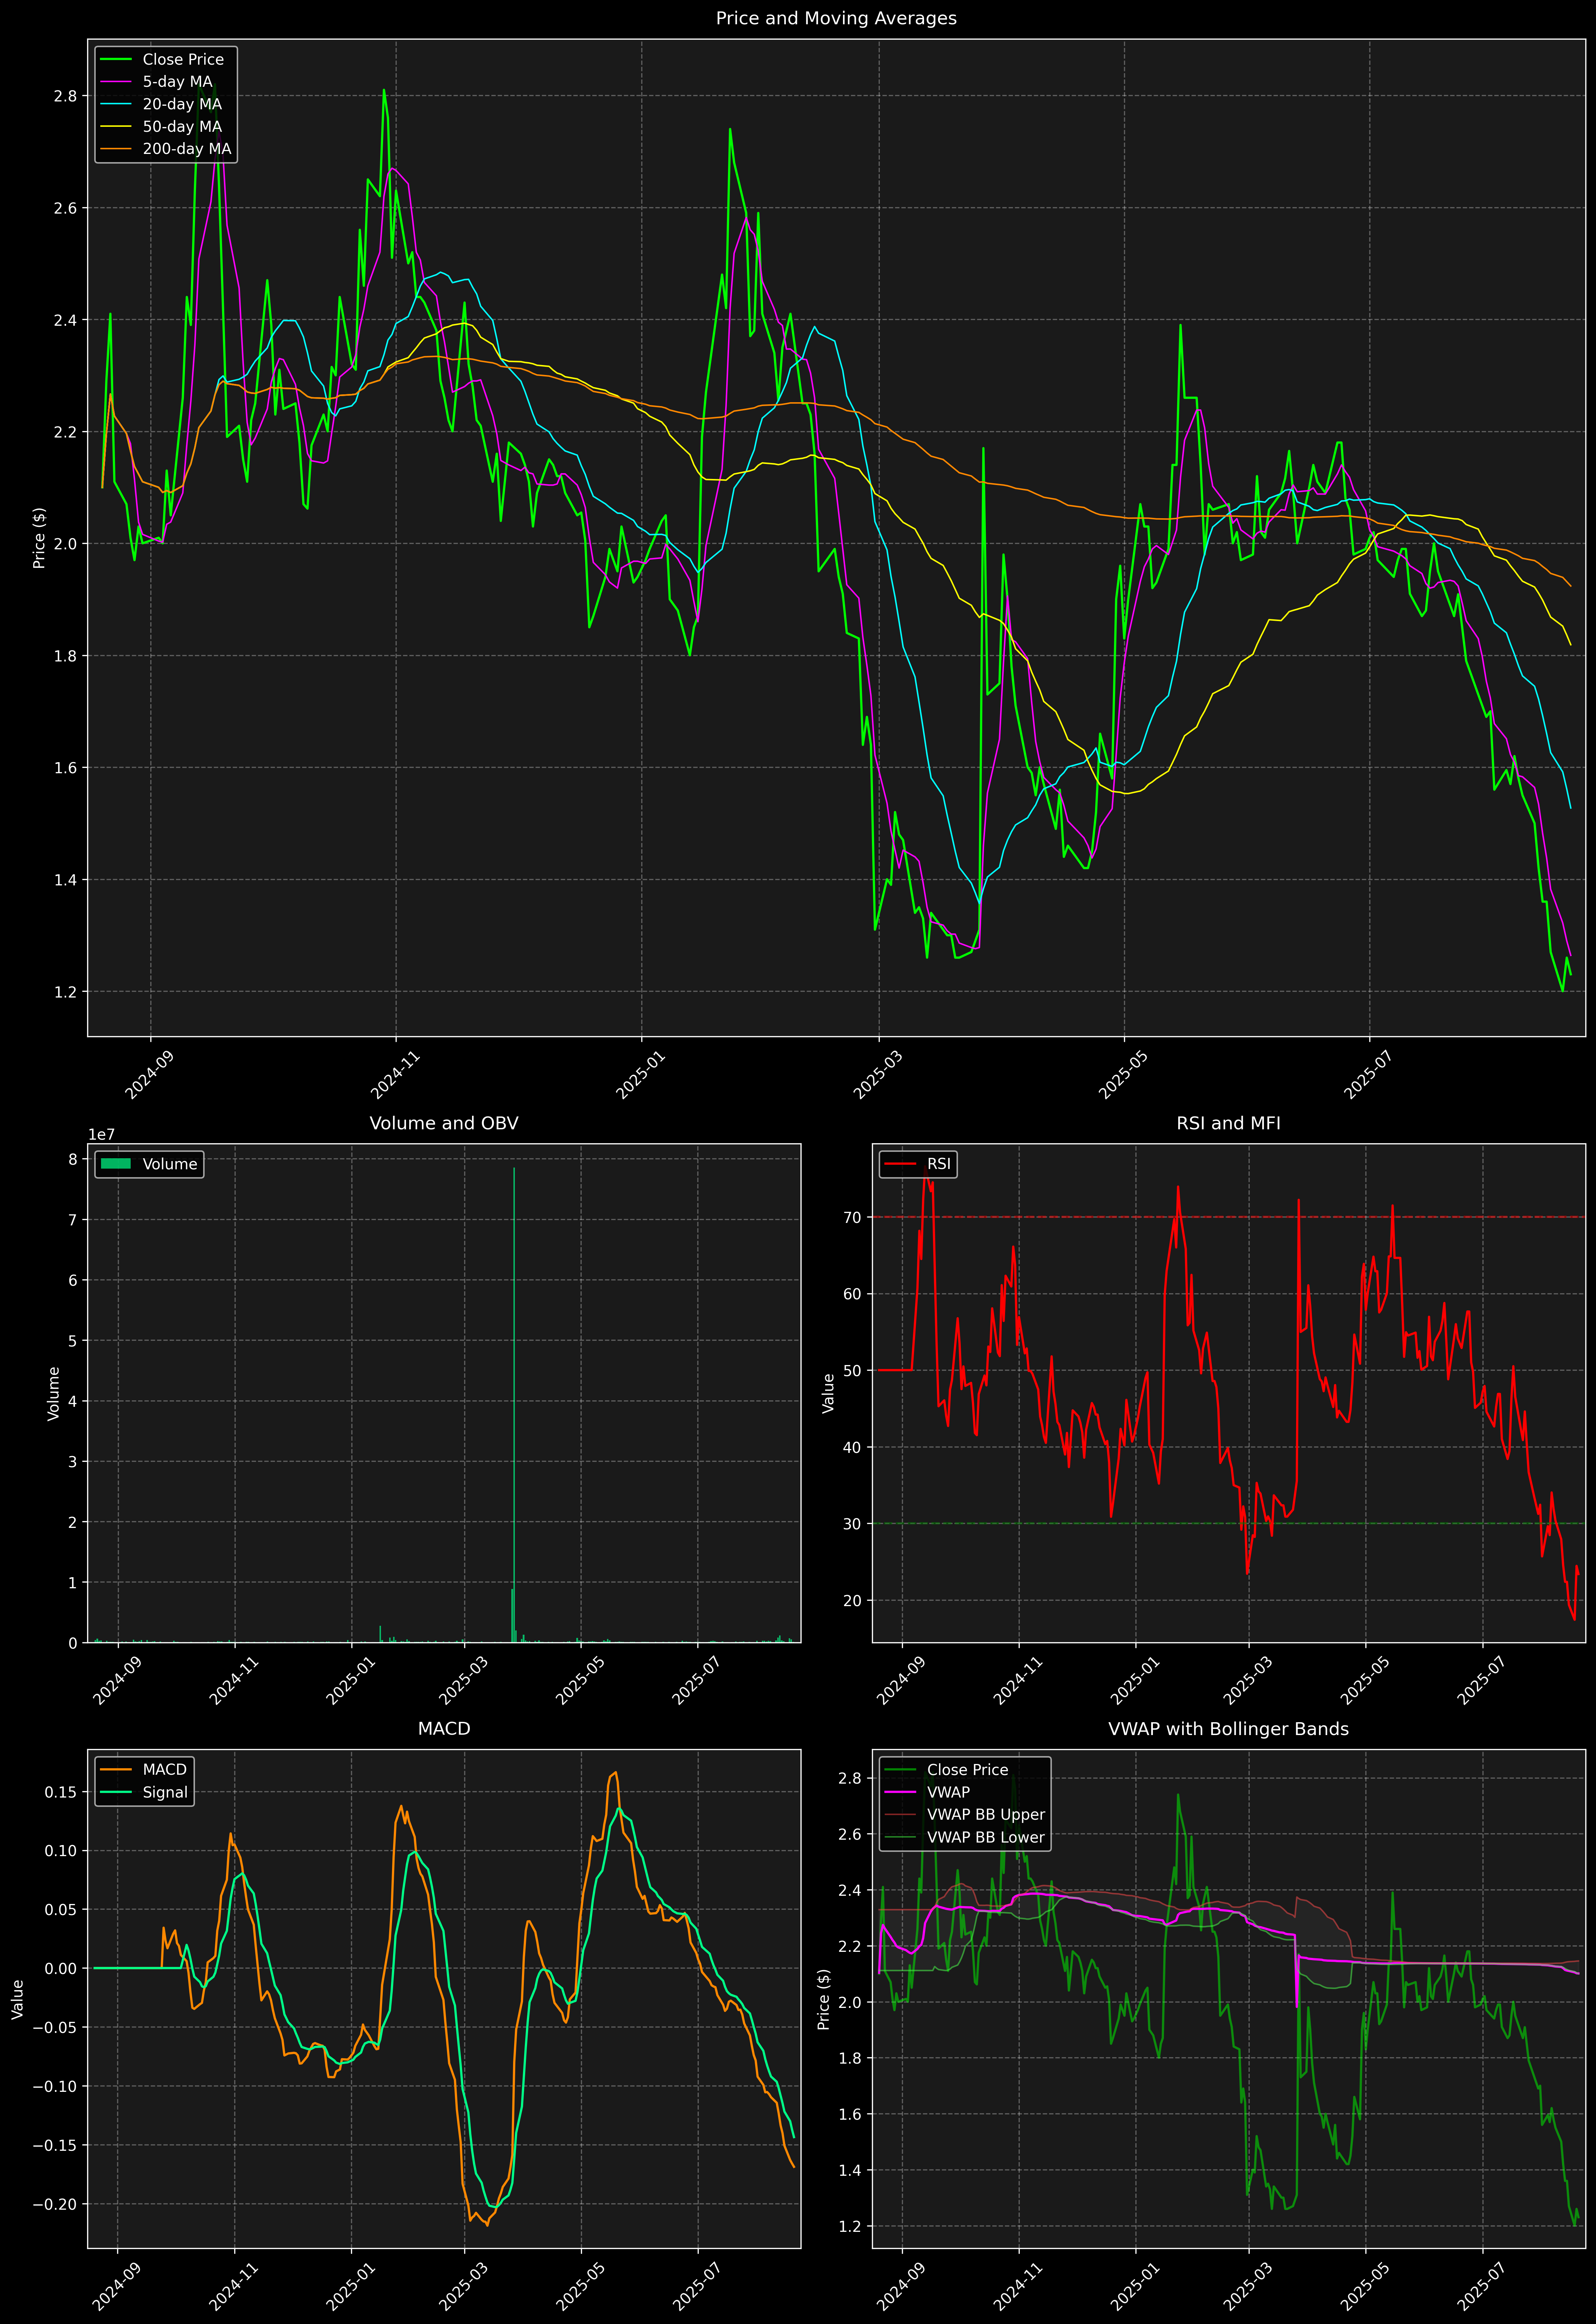The height and width of the screenshot is (2324, 1596).
Task: Click the 'Price and Moving Averages' chart title
Action: pos(836,18)
